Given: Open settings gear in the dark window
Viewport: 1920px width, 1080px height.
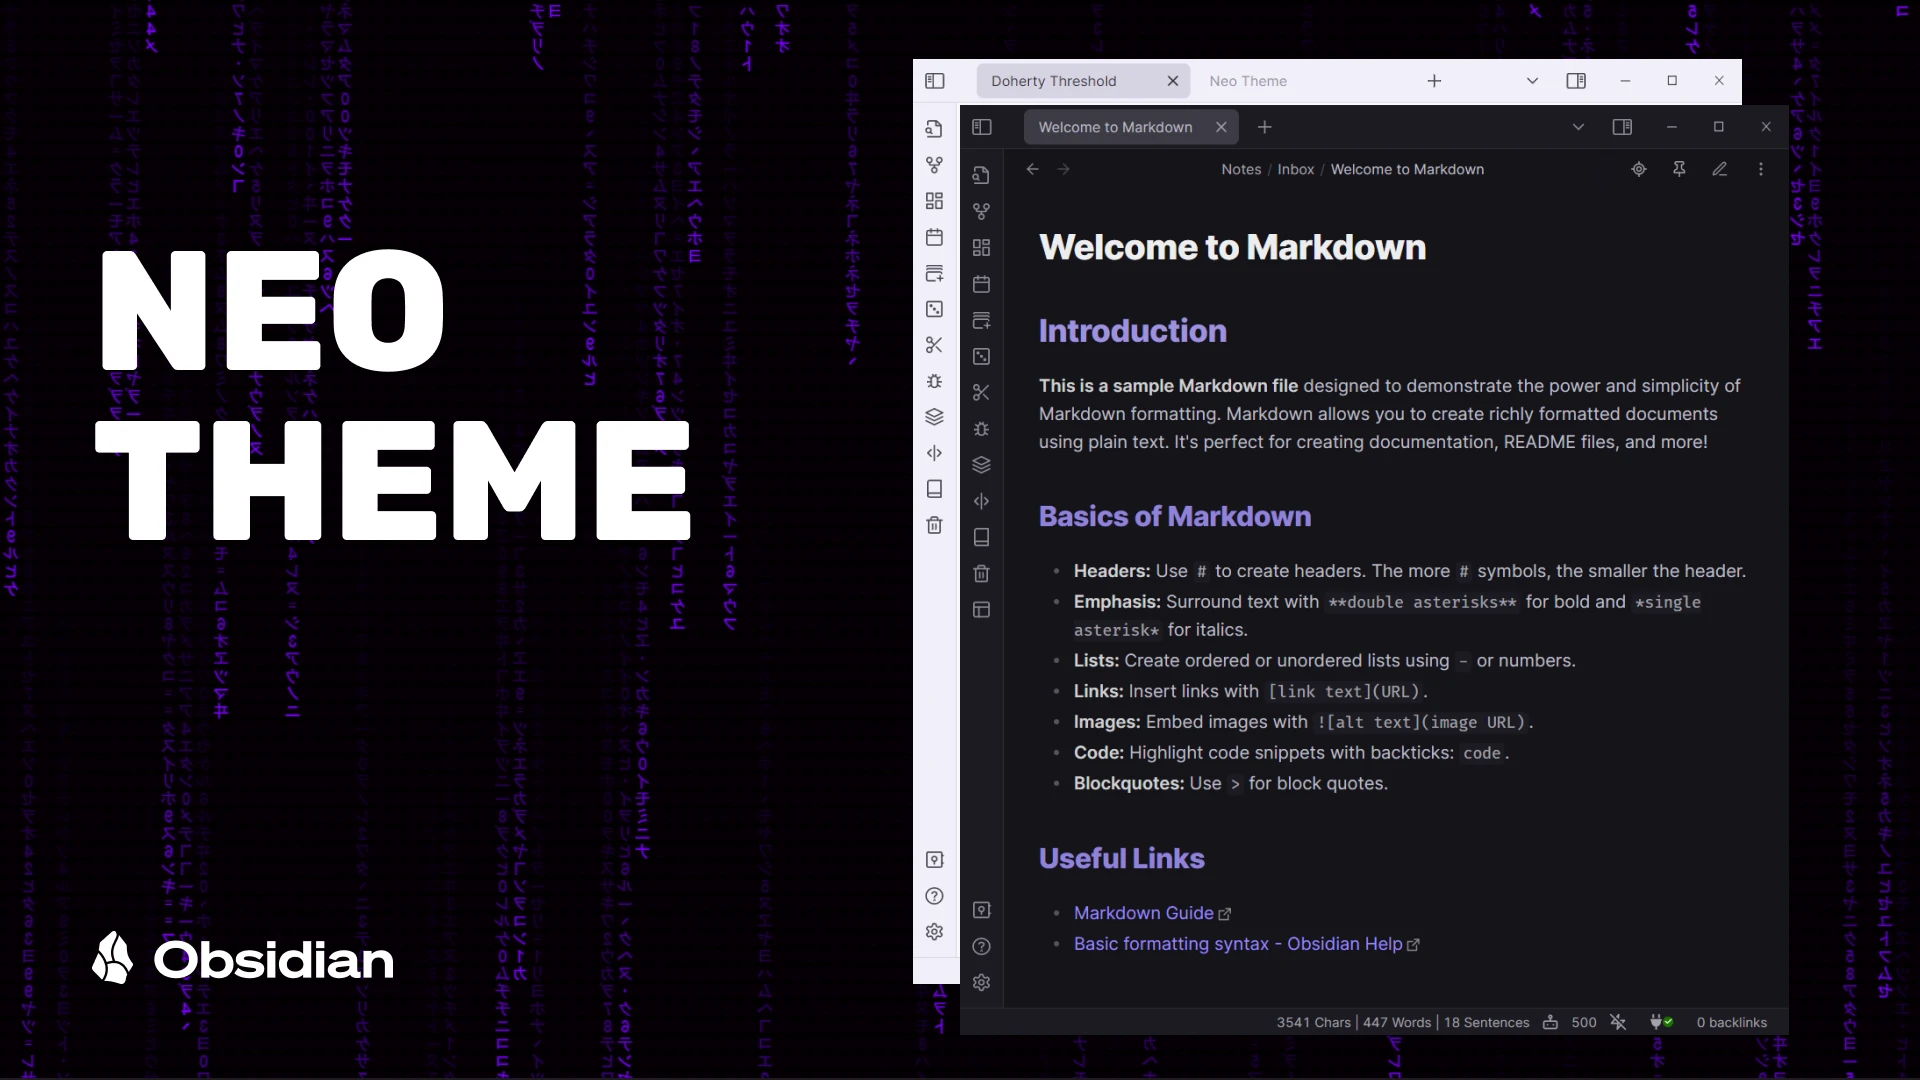Looking at the screenshot, I should pos(981,982).
